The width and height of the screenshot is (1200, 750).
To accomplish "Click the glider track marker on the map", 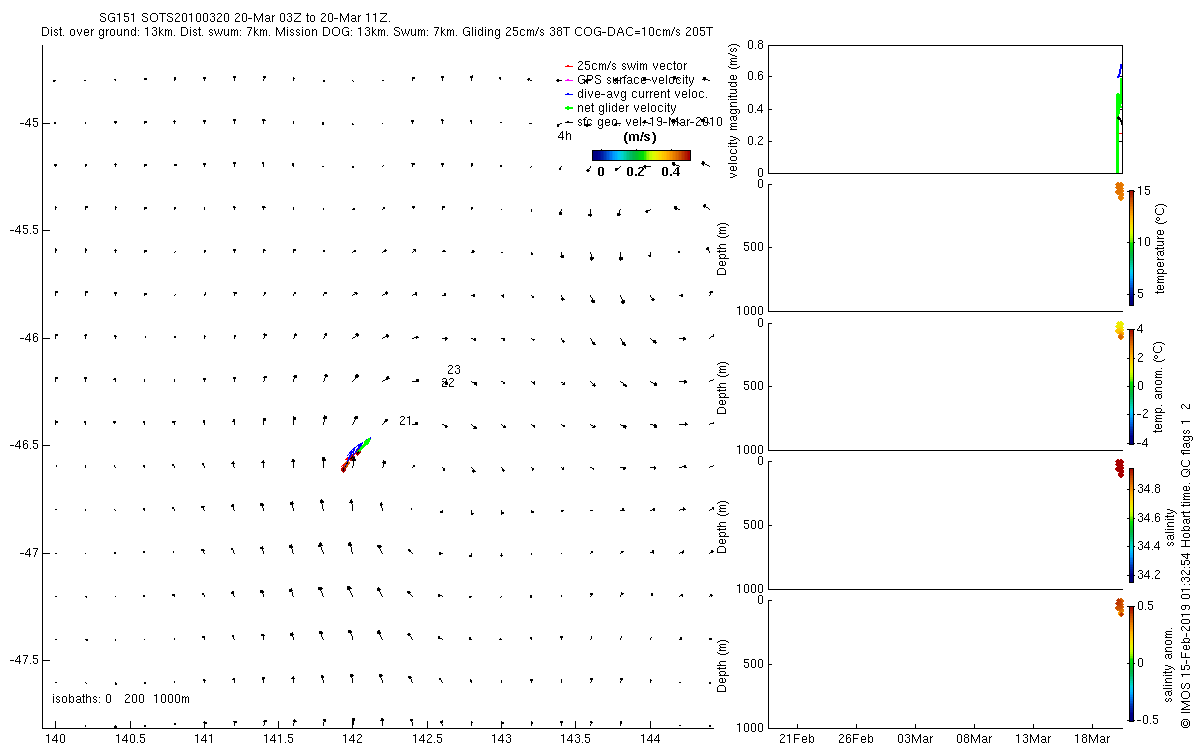I will click(x=356, y=453).
